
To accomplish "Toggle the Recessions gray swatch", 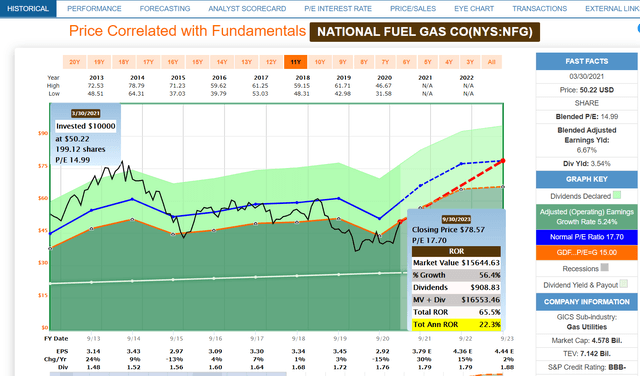I will [x=605, y=267].
